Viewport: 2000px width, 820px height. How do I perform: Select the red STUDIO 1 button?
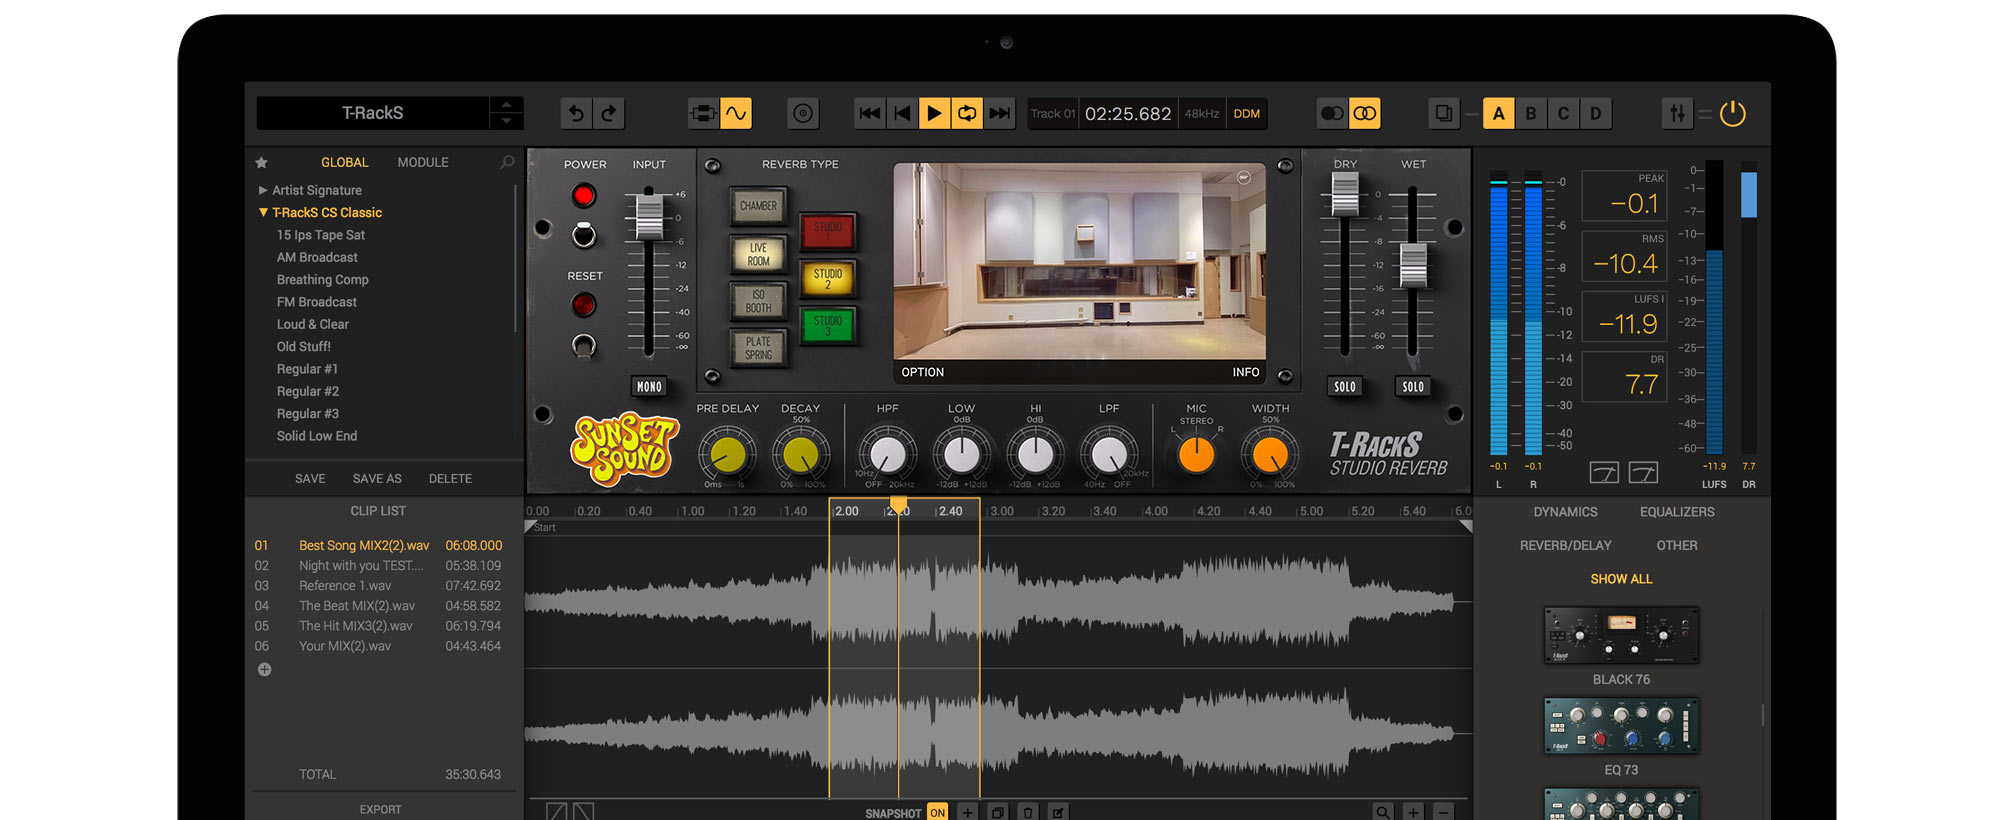(x=828, y=231)
